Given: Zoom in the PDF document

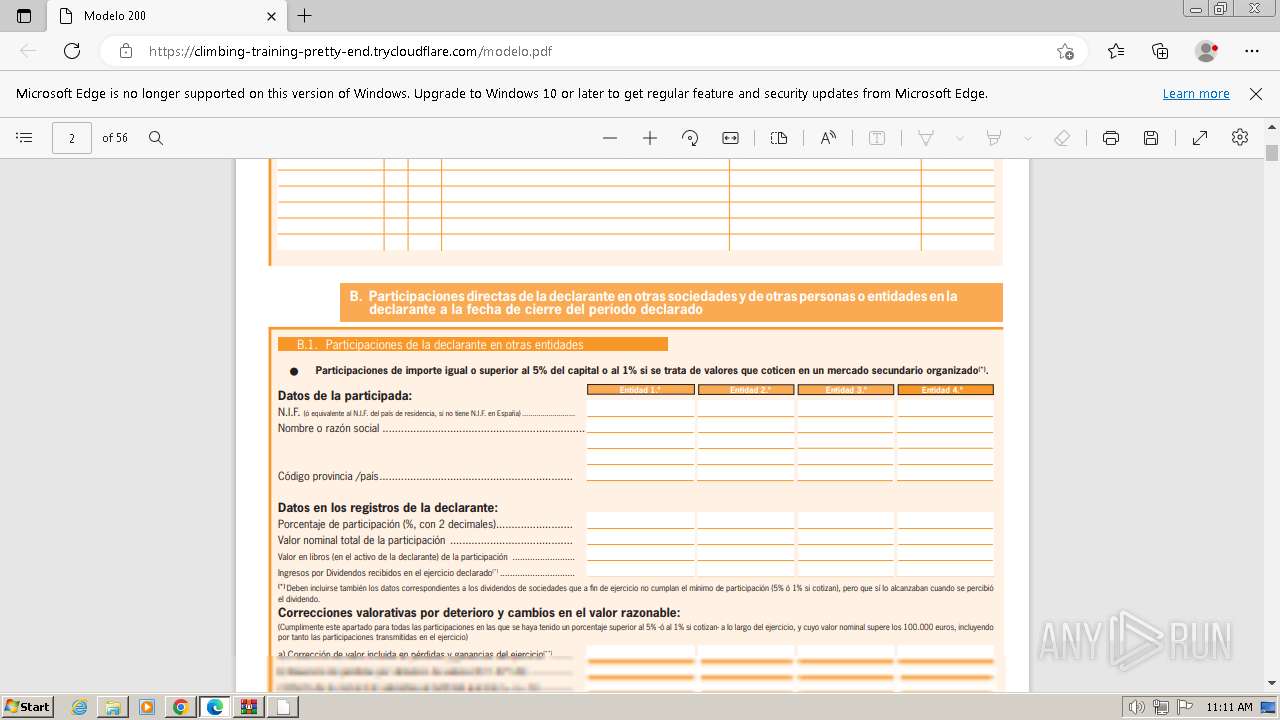Looking at the screenshot, I should pyautogui.click(x=650, y=138).
